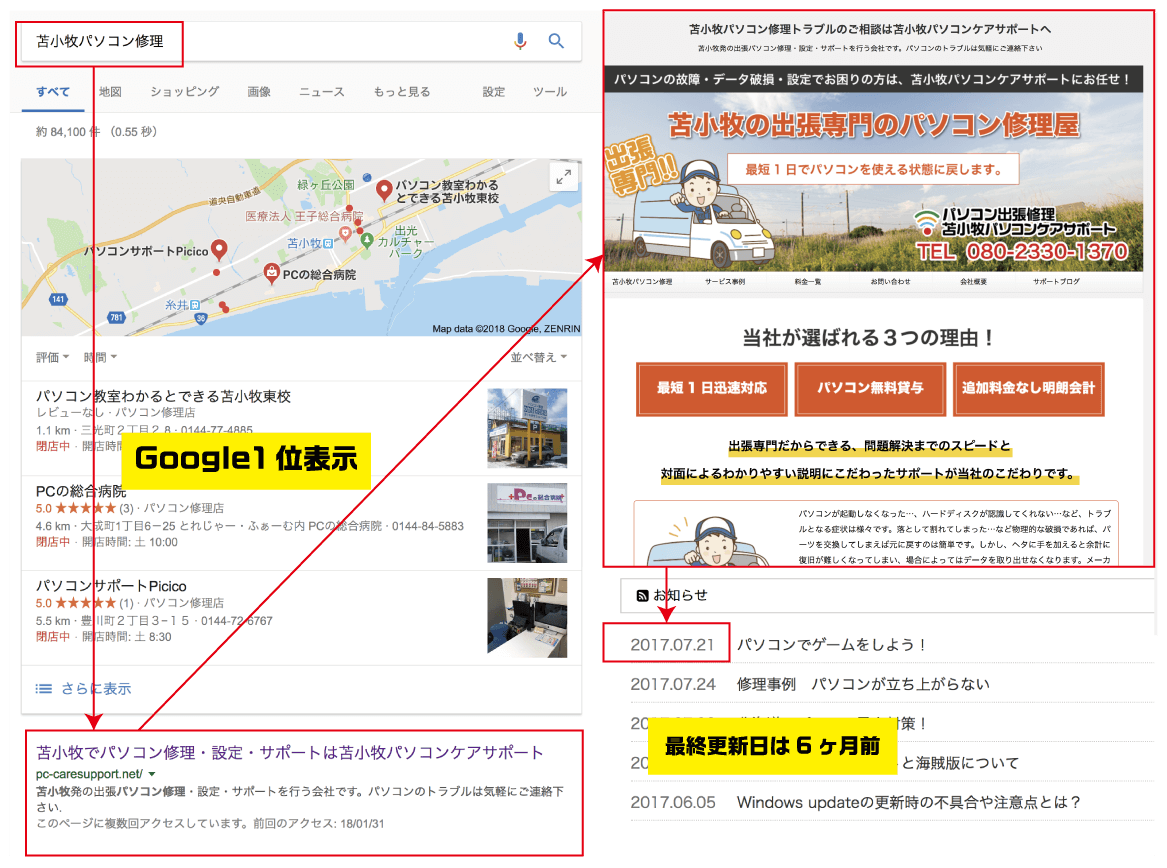Click the さらに表示 more results link
1167x868 pixels.
pos(96,689)
